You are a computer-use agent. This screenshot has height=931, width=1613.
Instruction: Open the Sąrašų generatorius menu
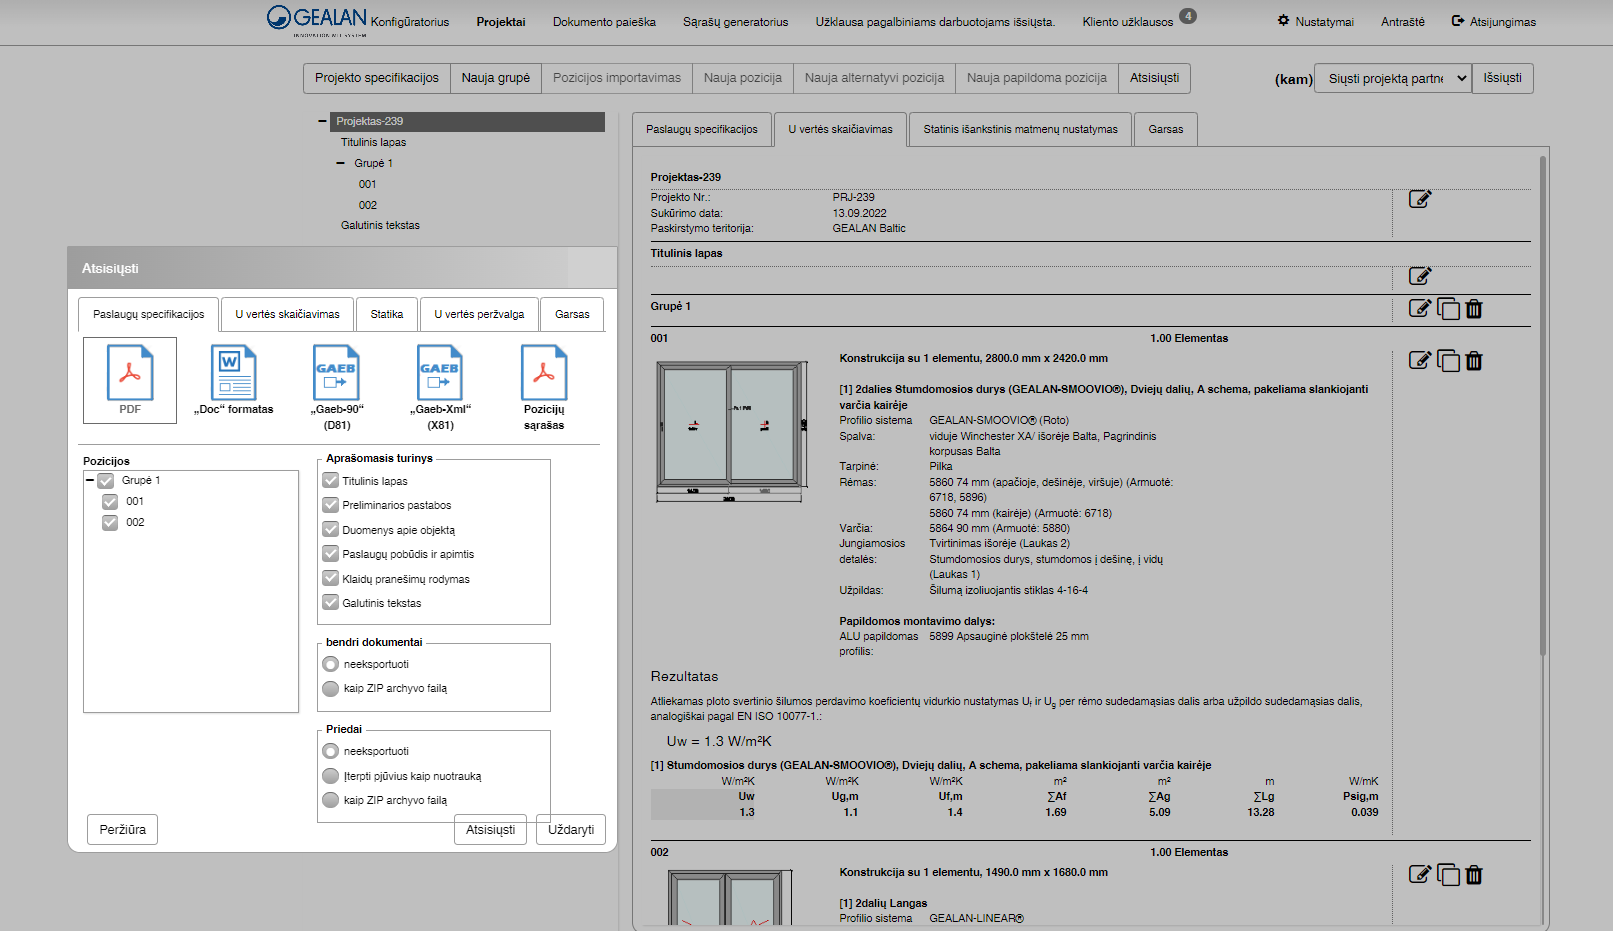tap(735, 22)
